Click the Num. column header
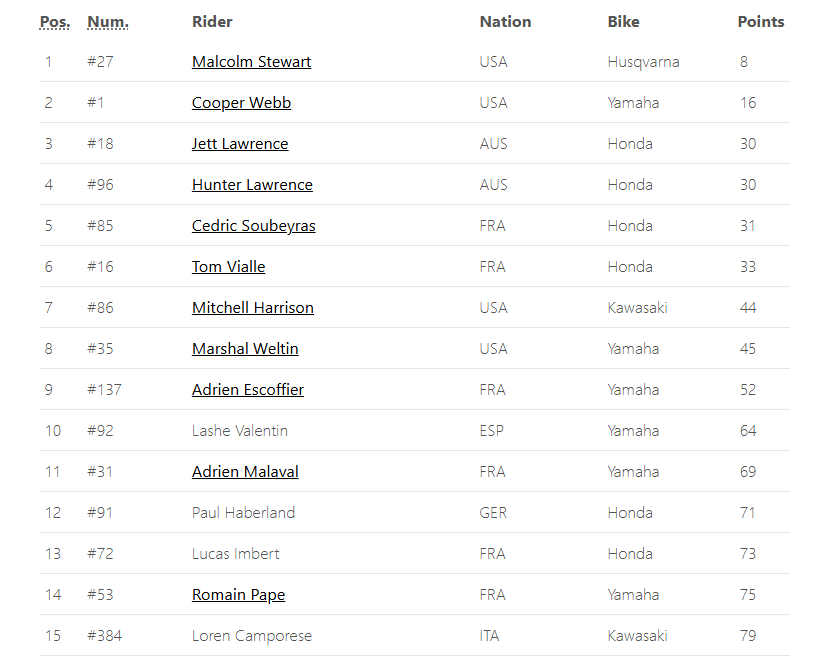 coord(108,22)
